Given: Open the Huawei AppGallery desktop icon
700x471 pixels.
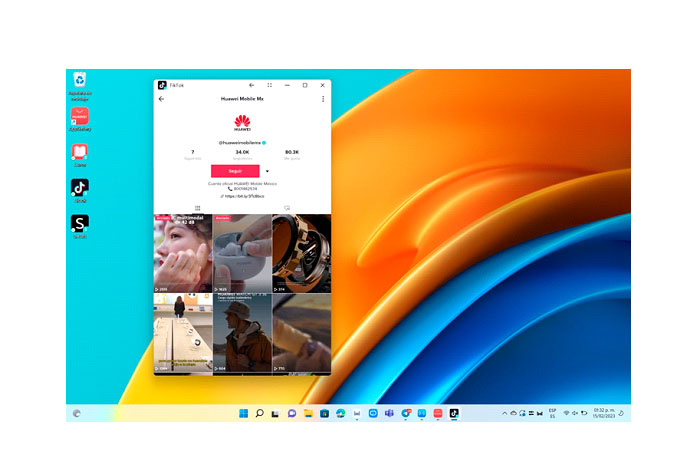Looking at the screenshot, I should click(x=80, y=119).
